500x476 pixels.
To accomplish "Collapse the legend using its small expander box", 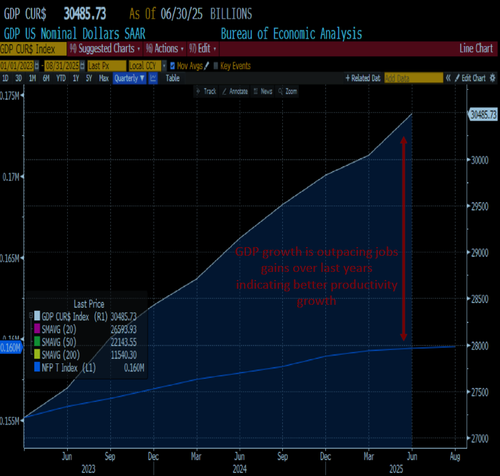I will coord(31,315).
